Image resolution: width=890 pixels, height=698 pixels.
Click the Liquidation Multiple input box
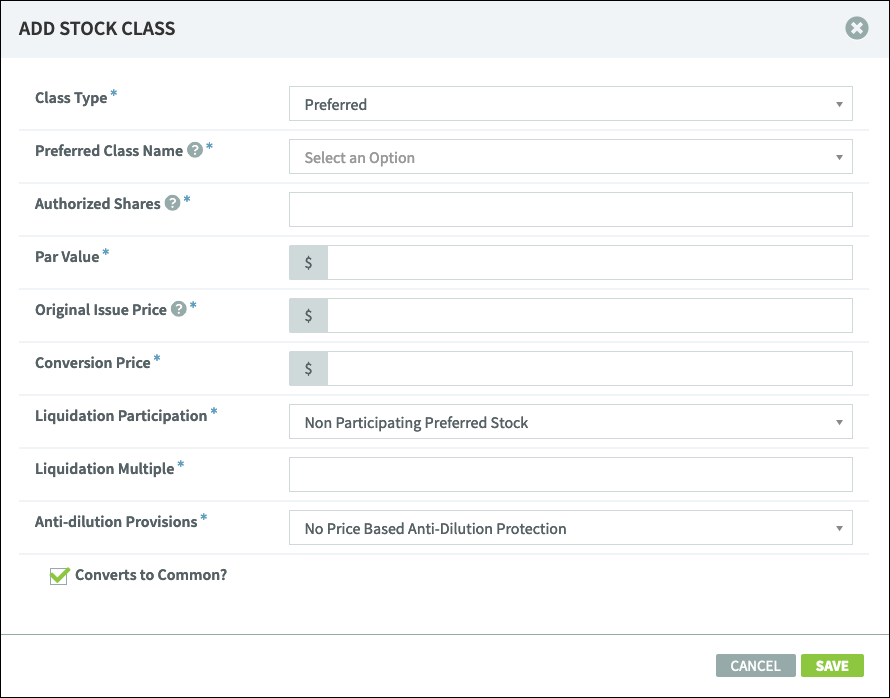pyautogui.click(x=570, y=474)
